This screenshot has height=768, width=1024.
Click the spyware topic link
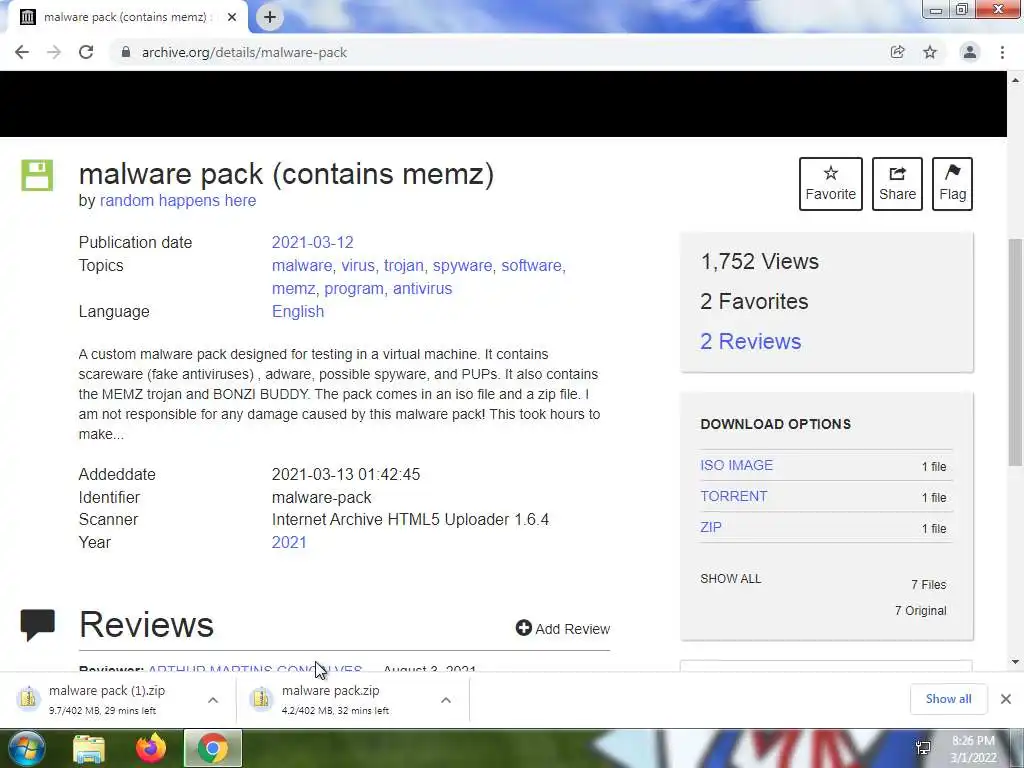pos(462,266)
